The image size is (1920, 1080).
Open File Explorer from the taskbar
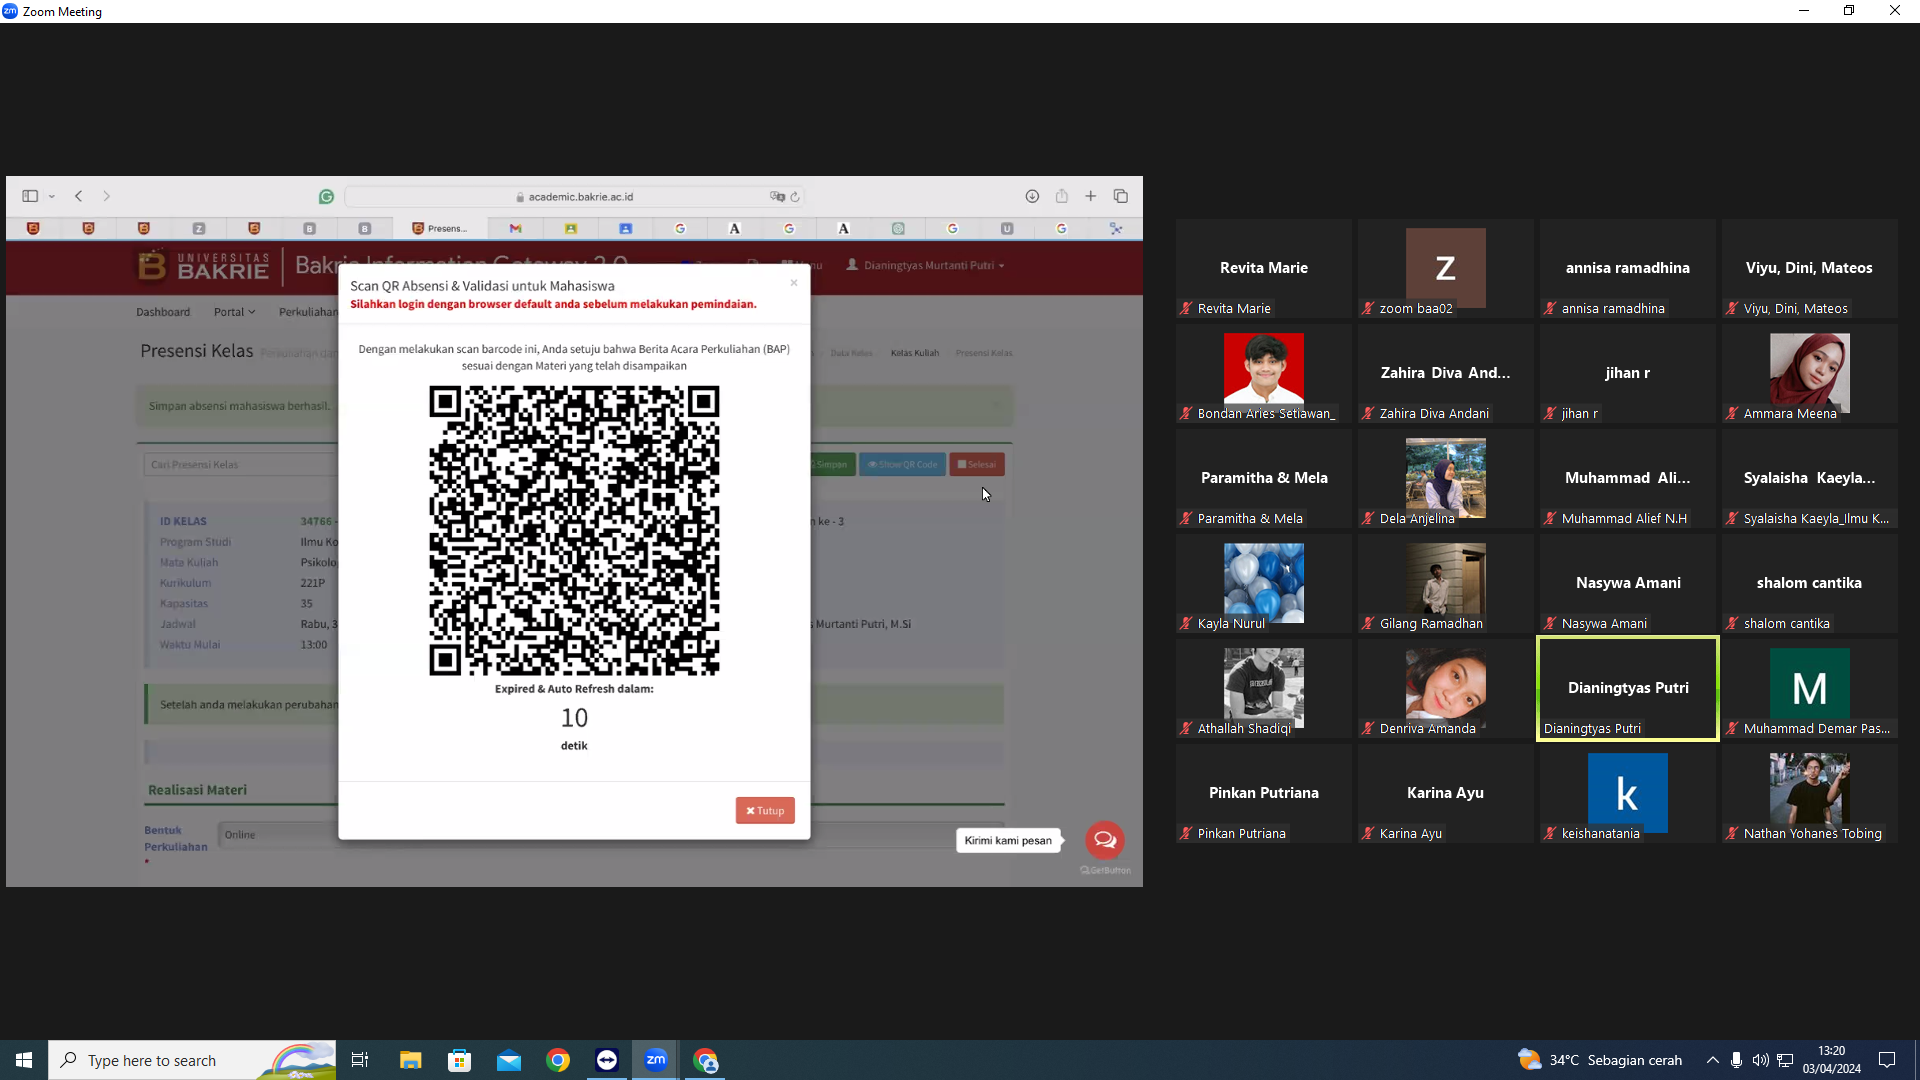pyautogui.click(x=410, y=1060)
